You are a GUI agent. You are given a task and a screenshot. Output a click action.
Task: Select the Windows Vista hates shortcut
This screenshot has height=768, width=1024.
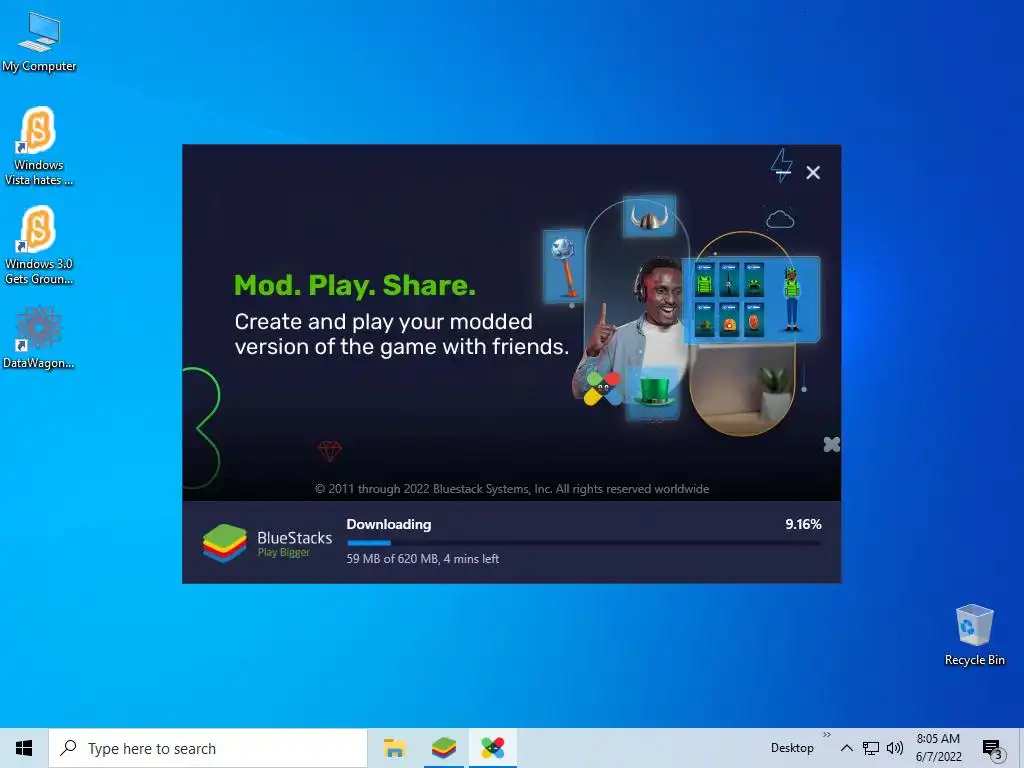[39, 146]
